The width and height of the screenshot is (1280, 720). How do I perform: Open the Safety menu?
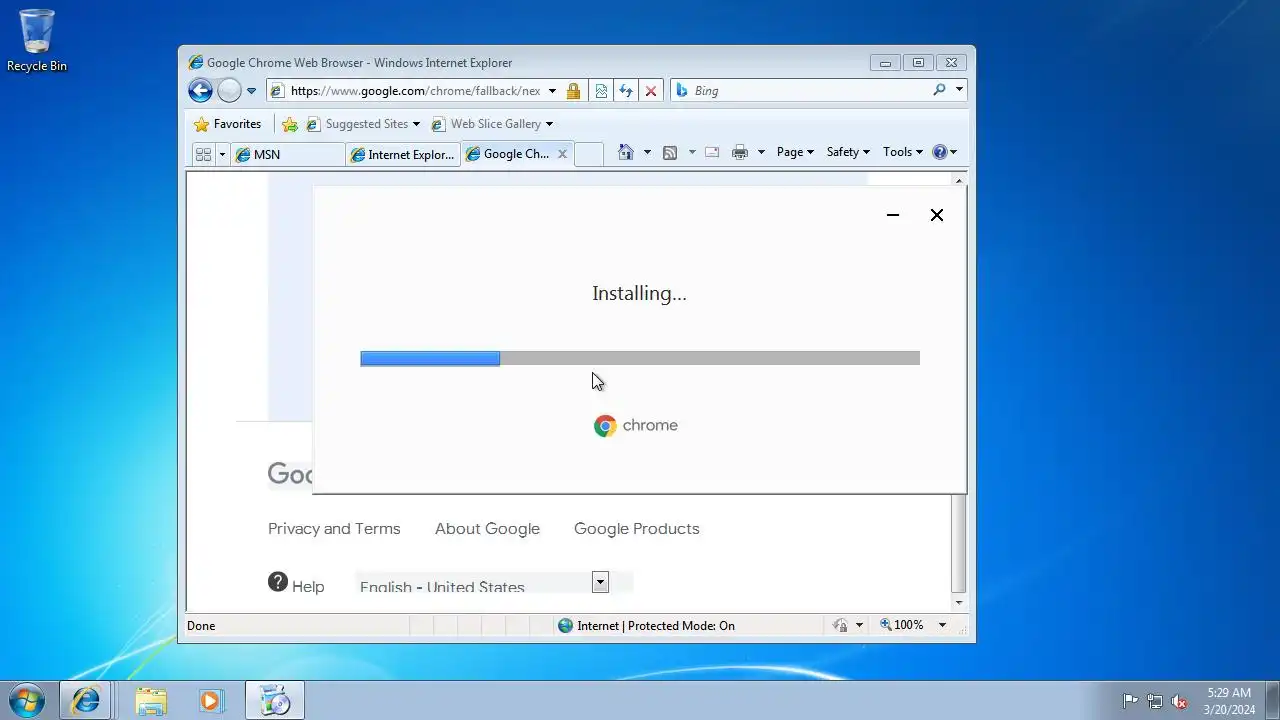coord(848,152)
